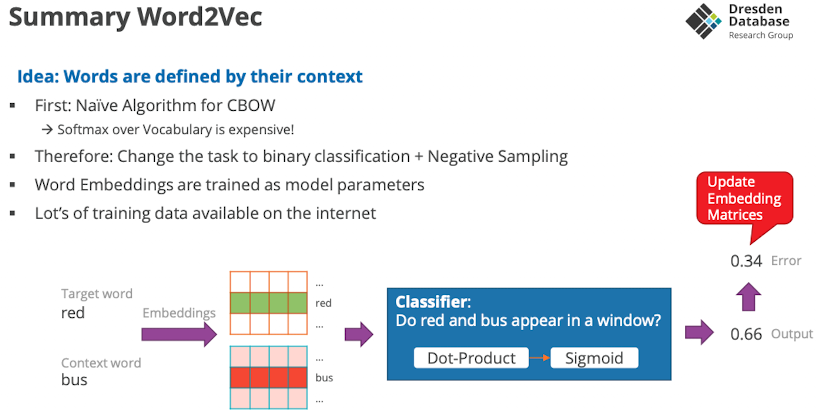Screen dimensions: 817x413
Task: Select the context word 'bus'
Action: click(x=75, y=380)
